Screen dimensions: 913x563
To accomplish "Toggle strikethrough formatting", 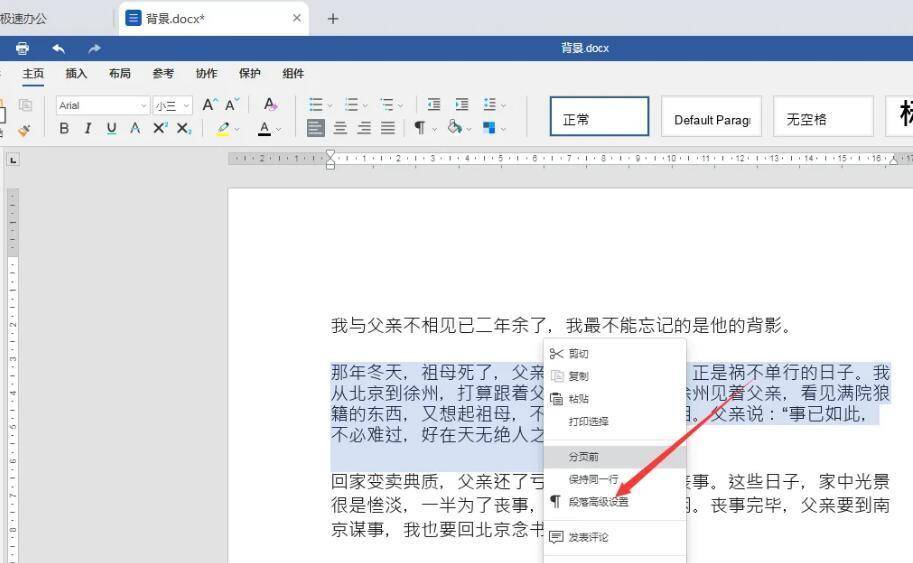I will pyautogui.click(x=135, y=128).
